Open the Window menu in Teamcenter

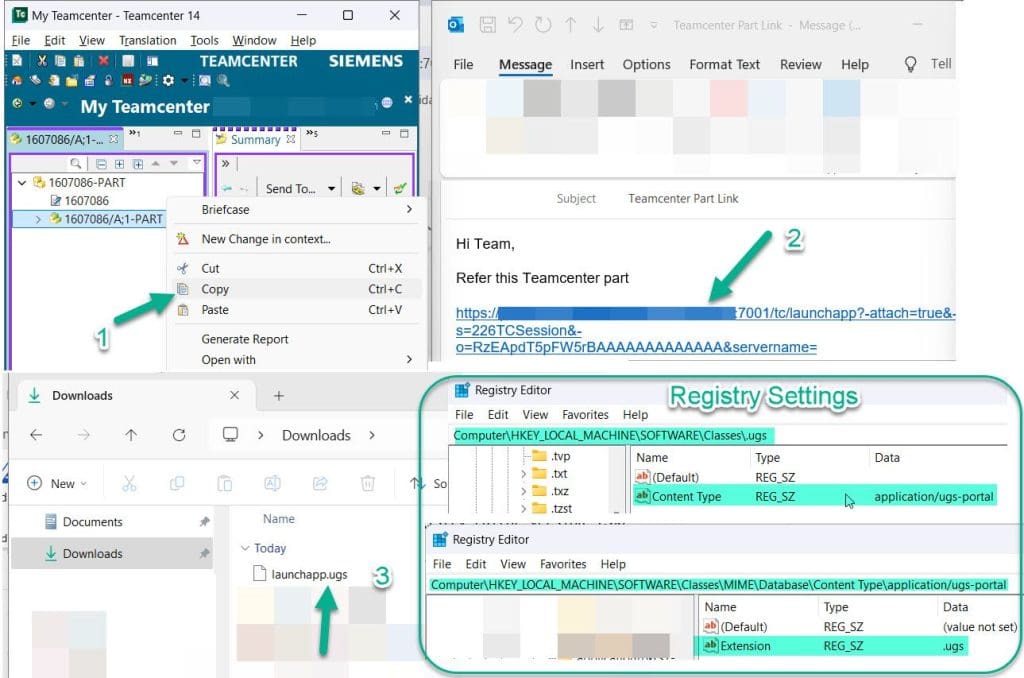(254, 40)
